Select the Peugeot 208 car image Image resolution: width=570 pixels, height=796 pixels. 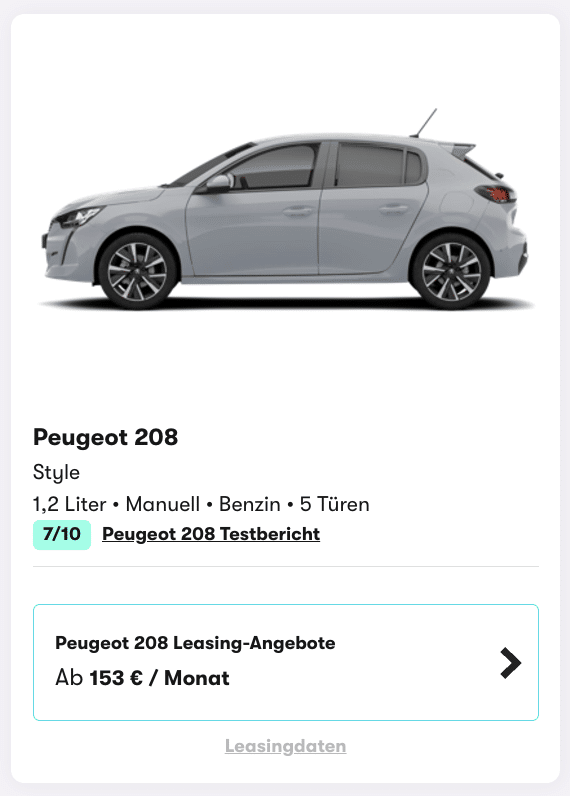[x=285, y=209]
